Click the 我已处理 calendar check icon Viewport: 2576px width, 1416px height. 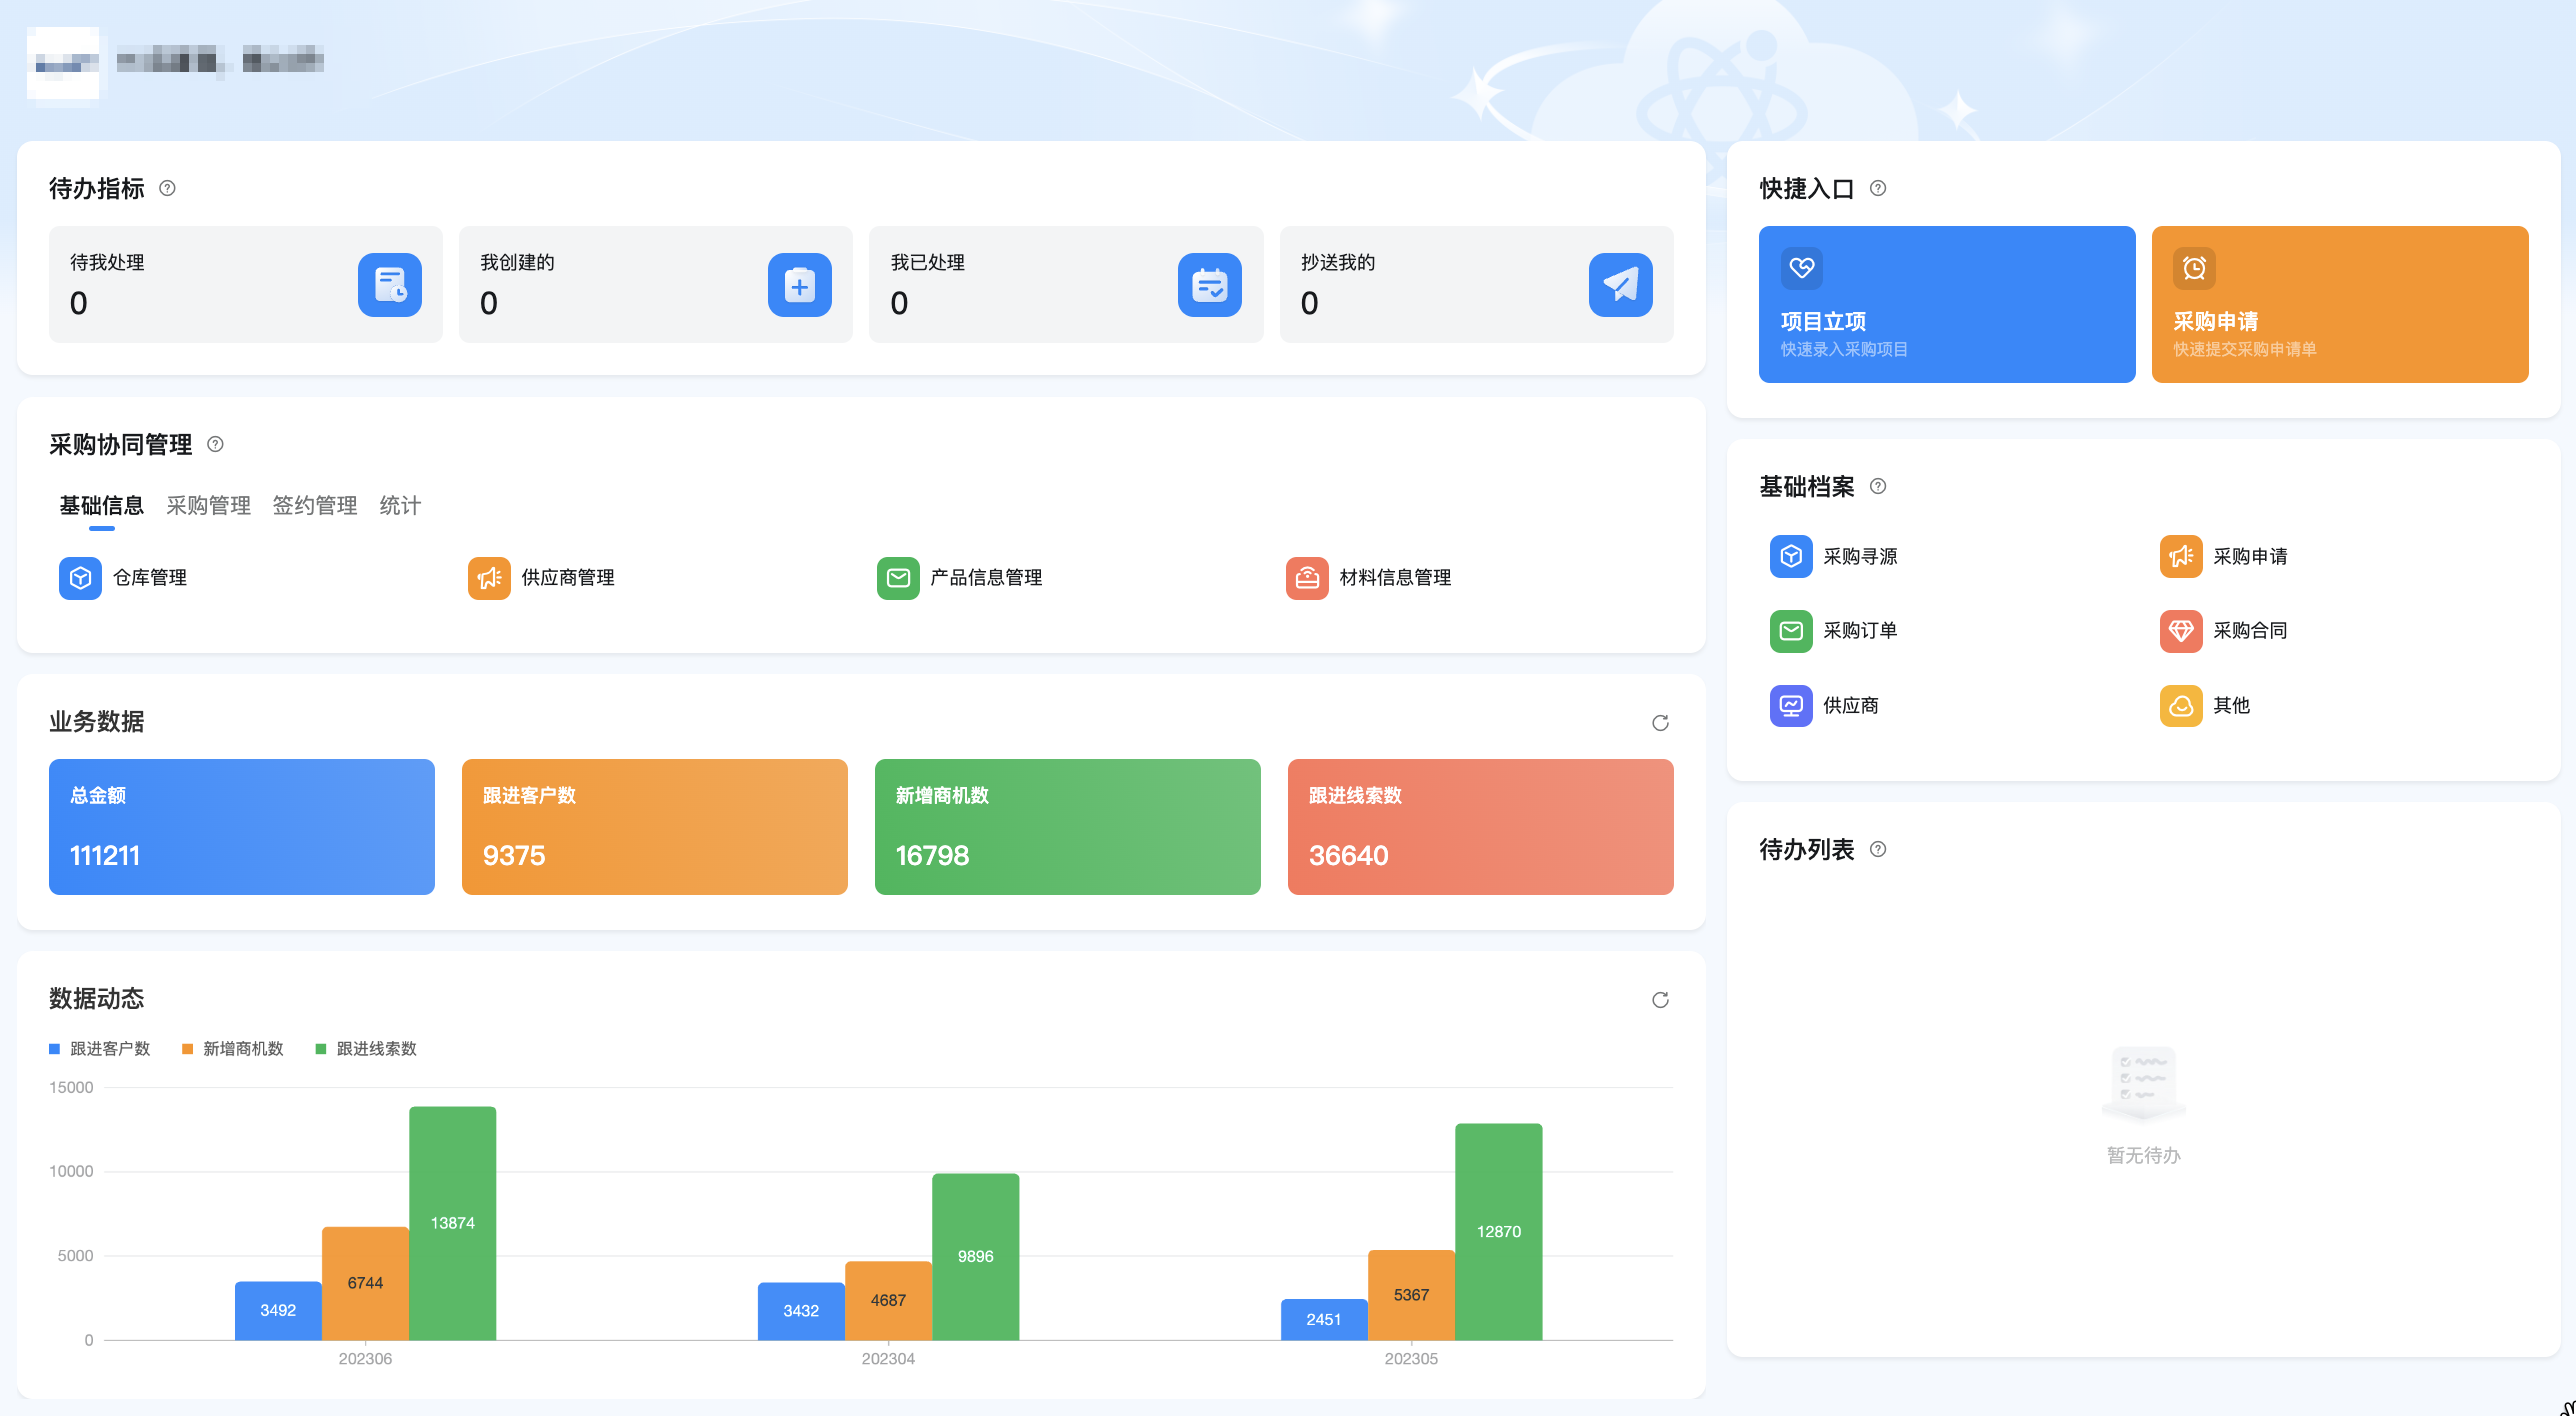tap(1210, 285)
